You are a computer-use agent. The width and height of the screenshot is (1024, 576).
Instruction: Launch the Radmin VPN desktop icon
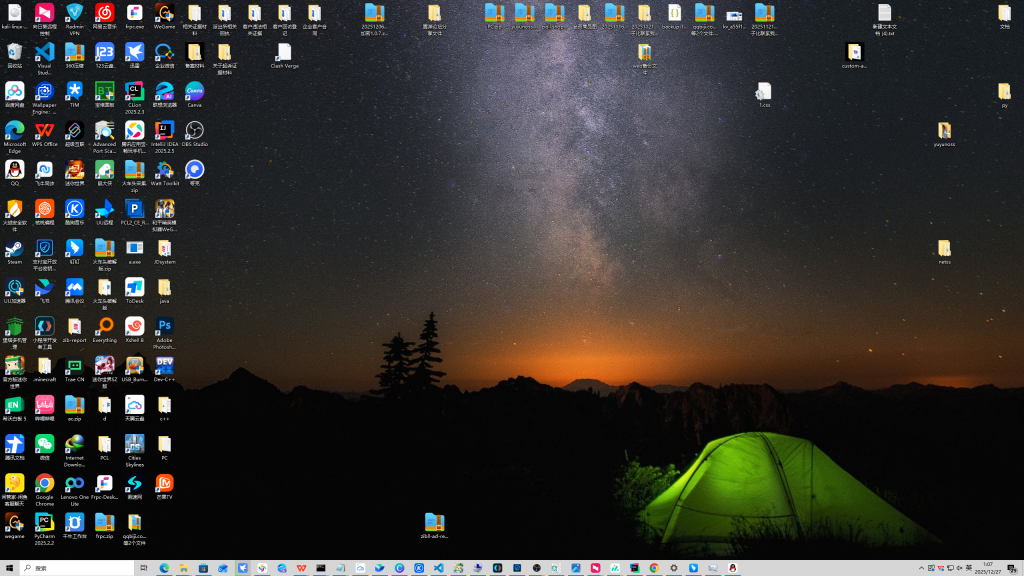coord(74,13)
